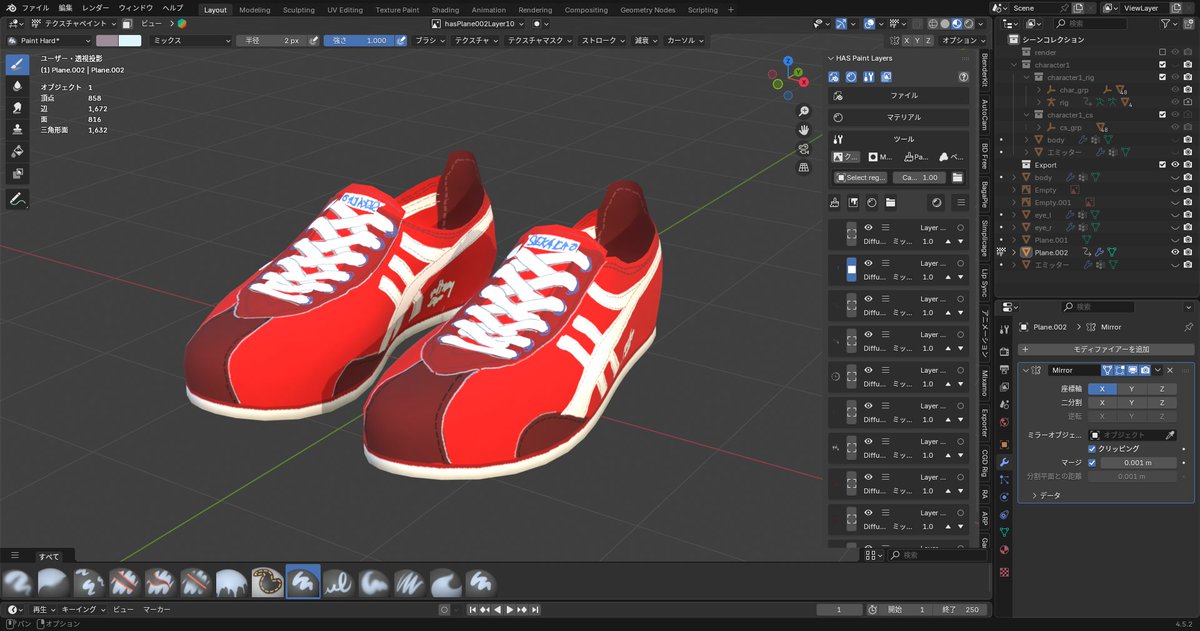Open the Options dropdown in header
The height and width of the screenshot is (631, 1200).
click(x=963, y=41)
